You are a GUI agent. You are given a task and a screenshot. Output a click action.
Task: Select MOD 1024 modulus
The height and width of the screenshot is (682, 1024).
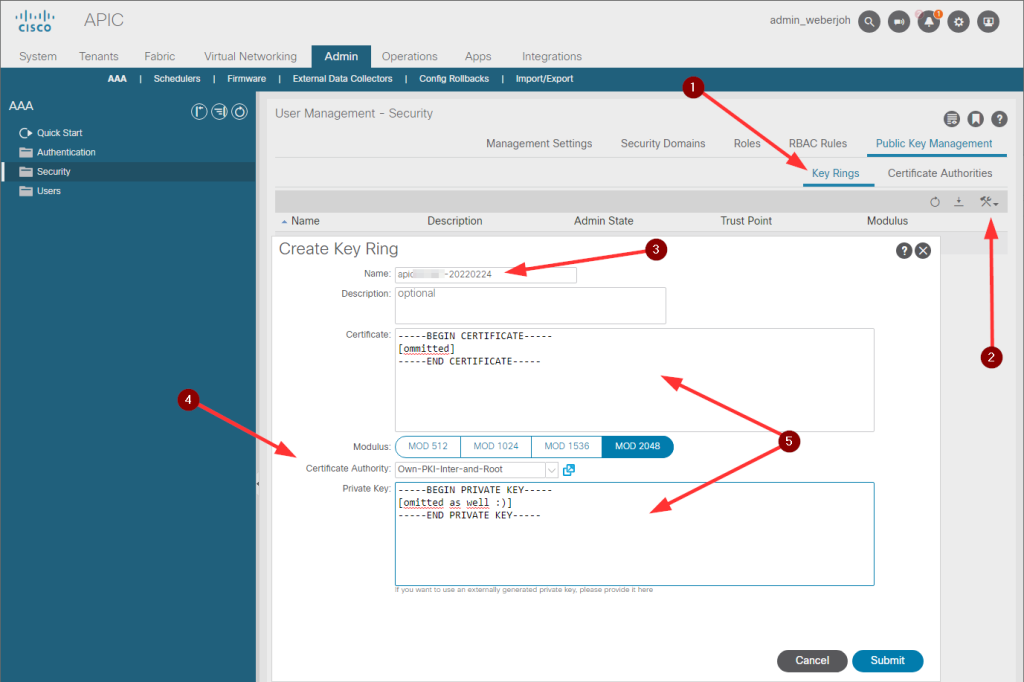point(496,446)
